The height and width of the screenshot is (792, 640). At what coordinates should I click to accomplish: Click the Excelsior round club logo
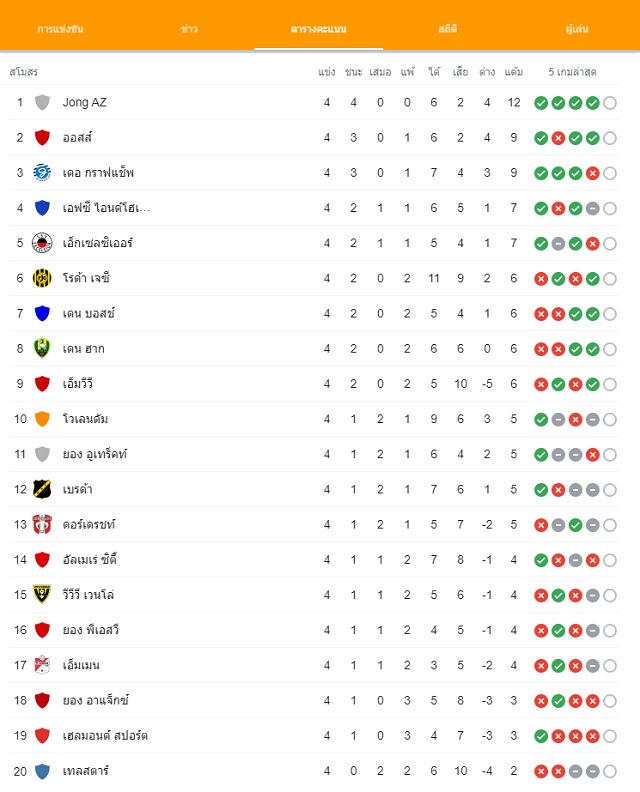(42, 243)
